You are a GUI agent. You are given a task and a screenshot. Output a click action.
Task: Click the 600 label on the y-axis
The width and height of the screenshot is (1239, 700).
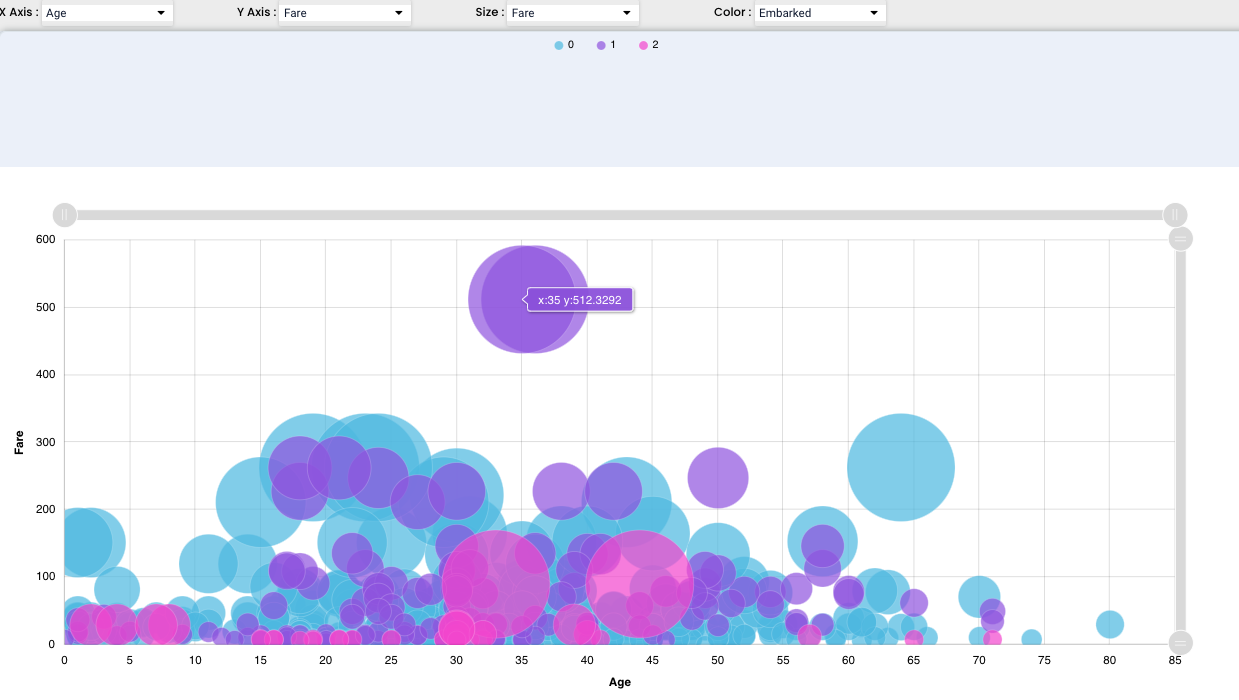(x=45, y=240)
